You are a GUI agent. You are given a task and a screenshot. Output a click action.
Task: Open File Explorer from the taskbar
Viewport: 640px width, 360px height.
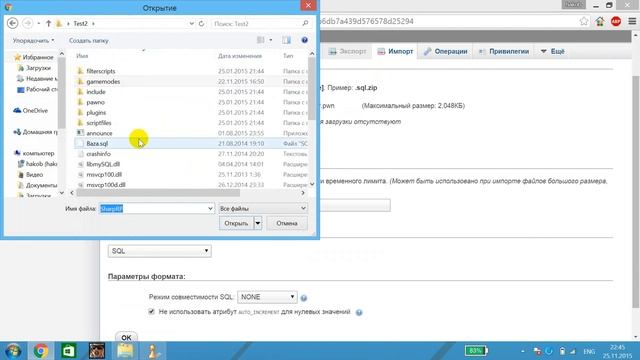[125, 351]
